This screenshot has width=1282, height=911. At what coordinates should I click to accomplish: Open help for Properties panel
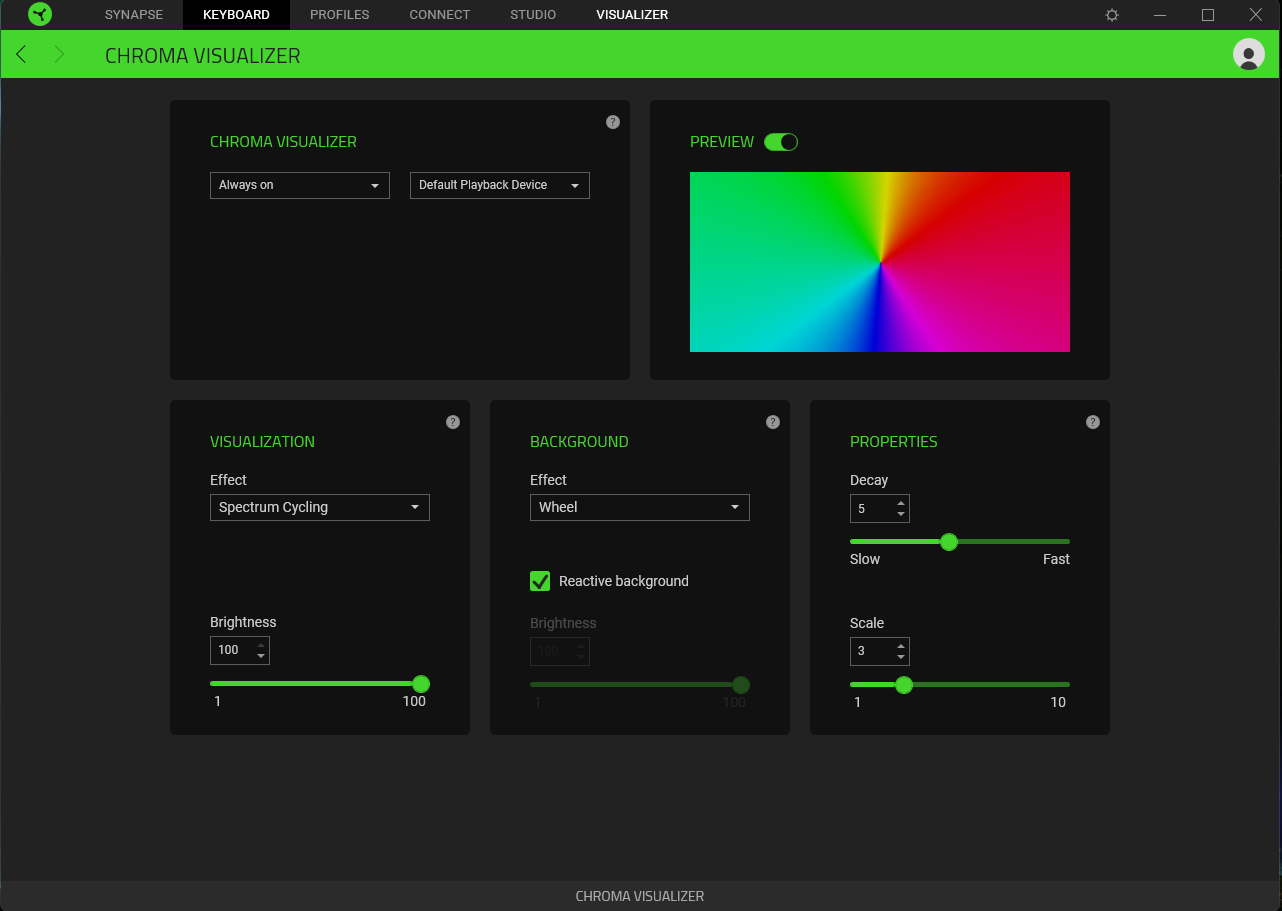click(1093, 422)
